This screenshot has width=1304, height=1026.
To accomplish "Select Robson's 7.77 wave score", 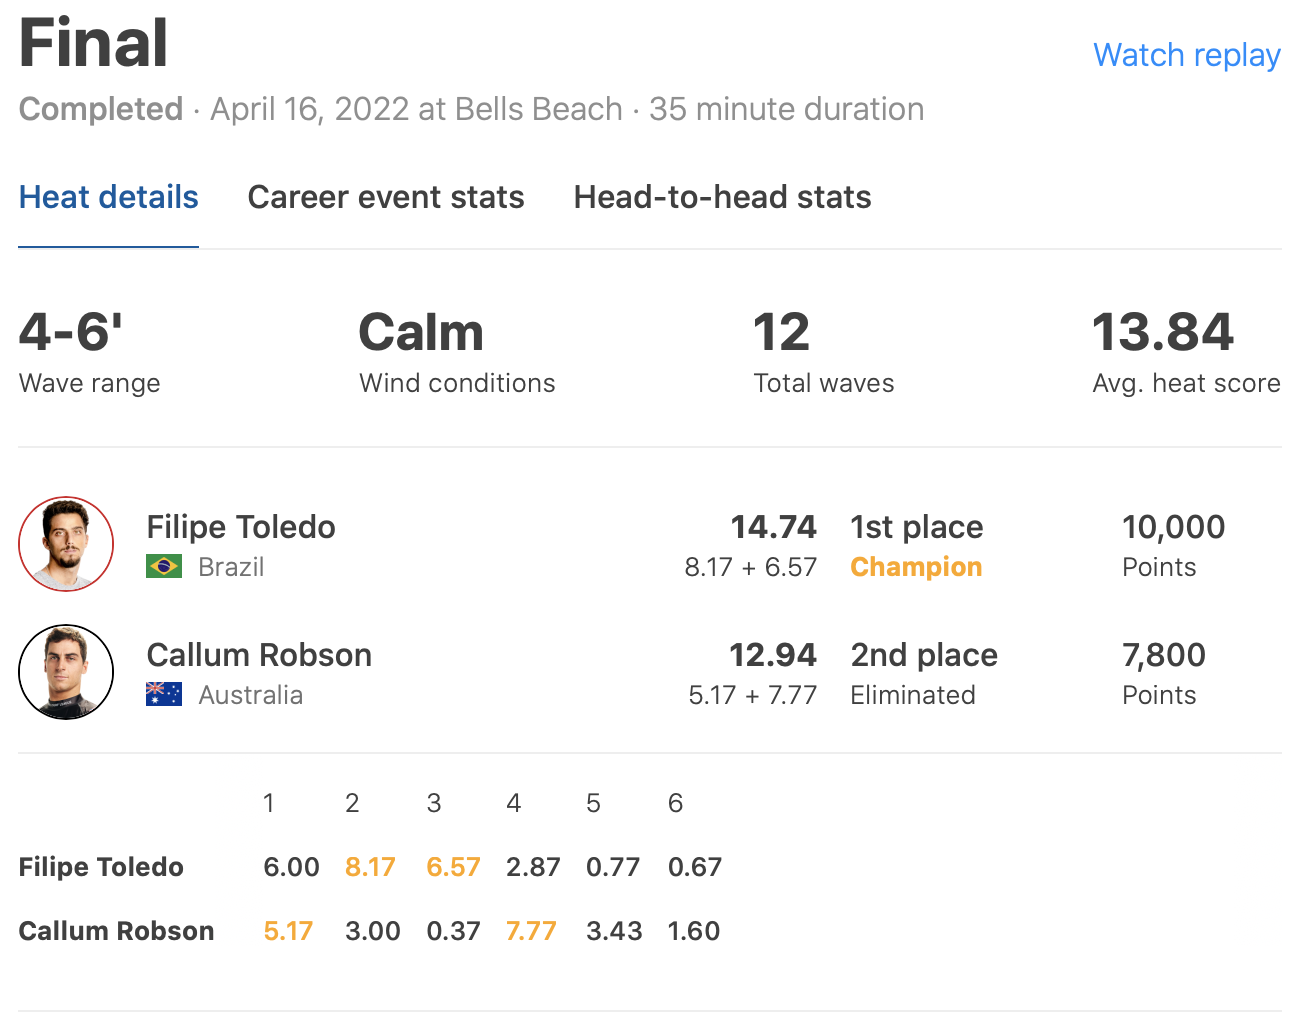I will [x=531, y=931].
